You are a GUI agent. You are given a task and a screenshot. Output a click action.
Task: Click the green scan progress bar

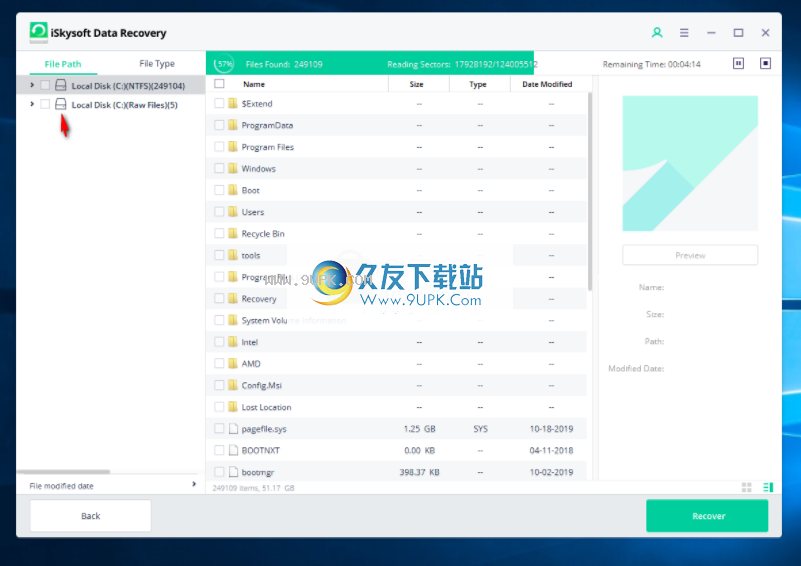[x=370, y=63]
